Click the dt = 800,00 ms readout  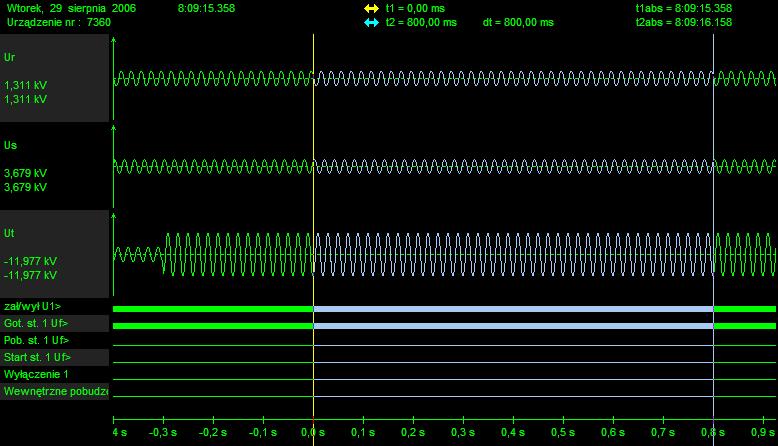(518, 22)
